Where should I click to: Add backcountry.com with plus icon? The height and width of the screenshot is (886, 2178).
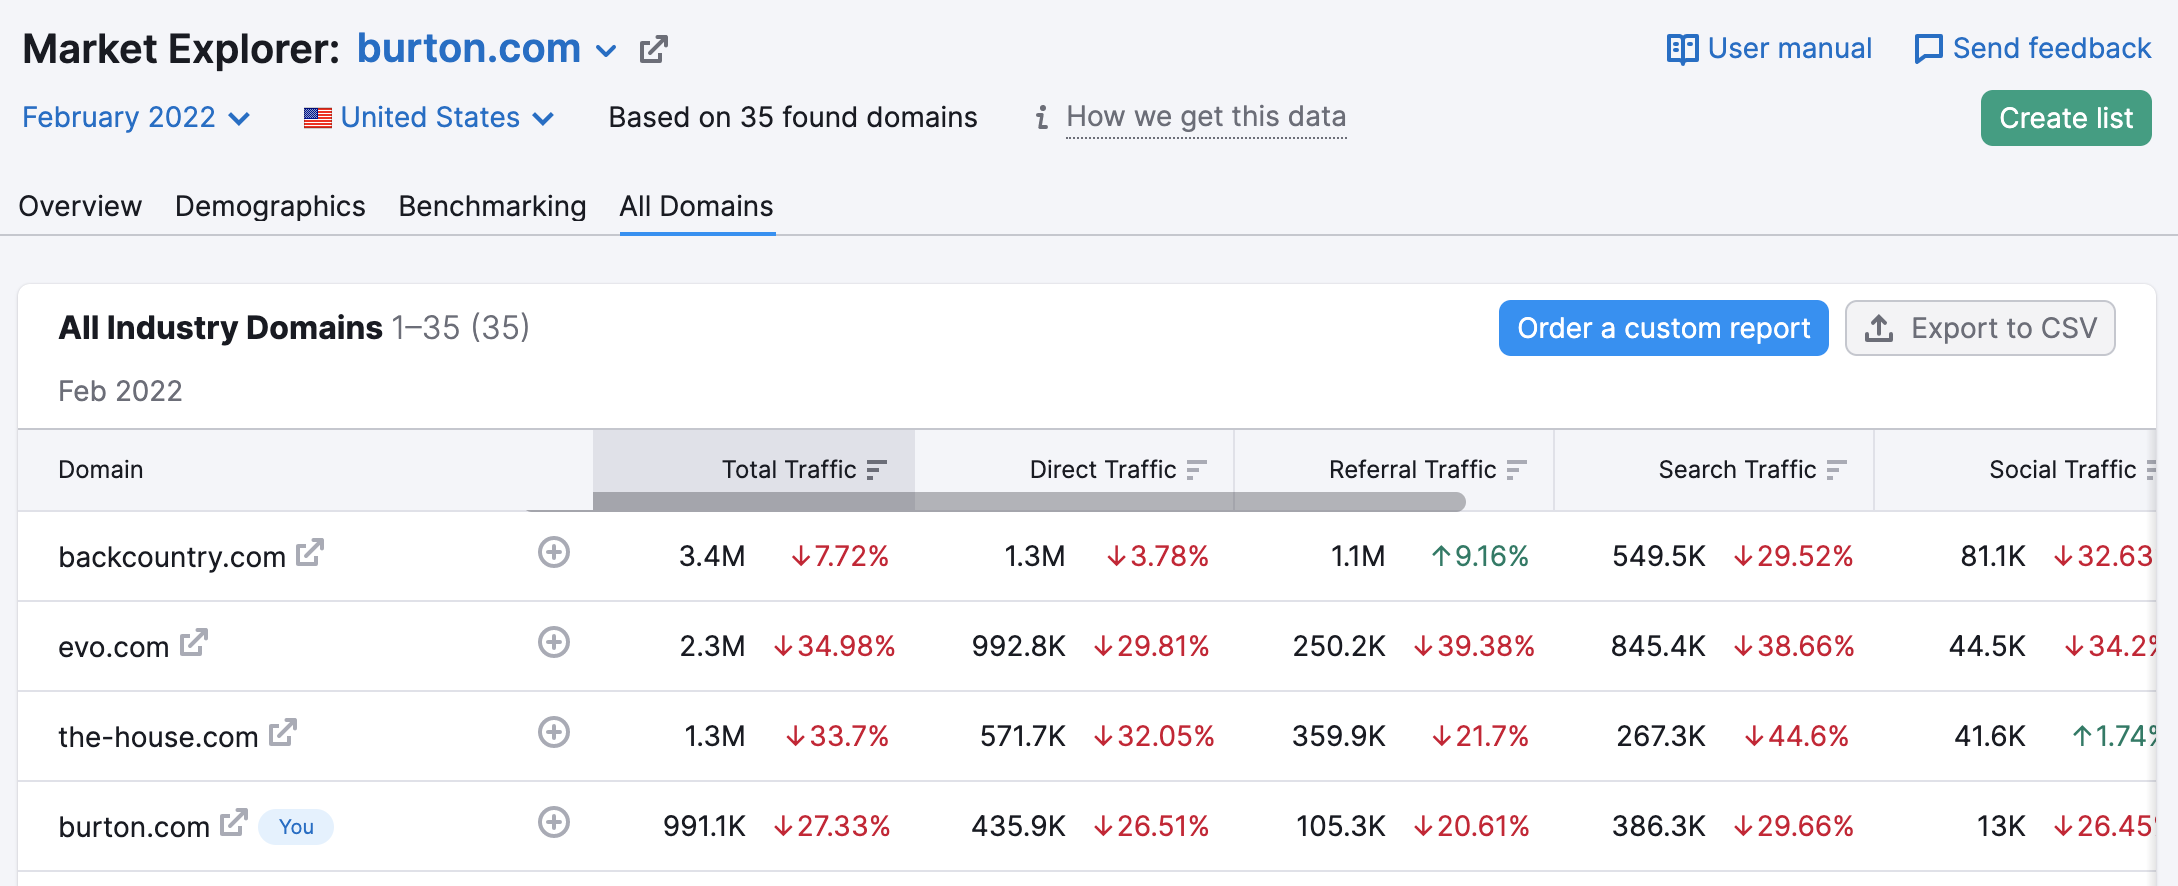554,552
